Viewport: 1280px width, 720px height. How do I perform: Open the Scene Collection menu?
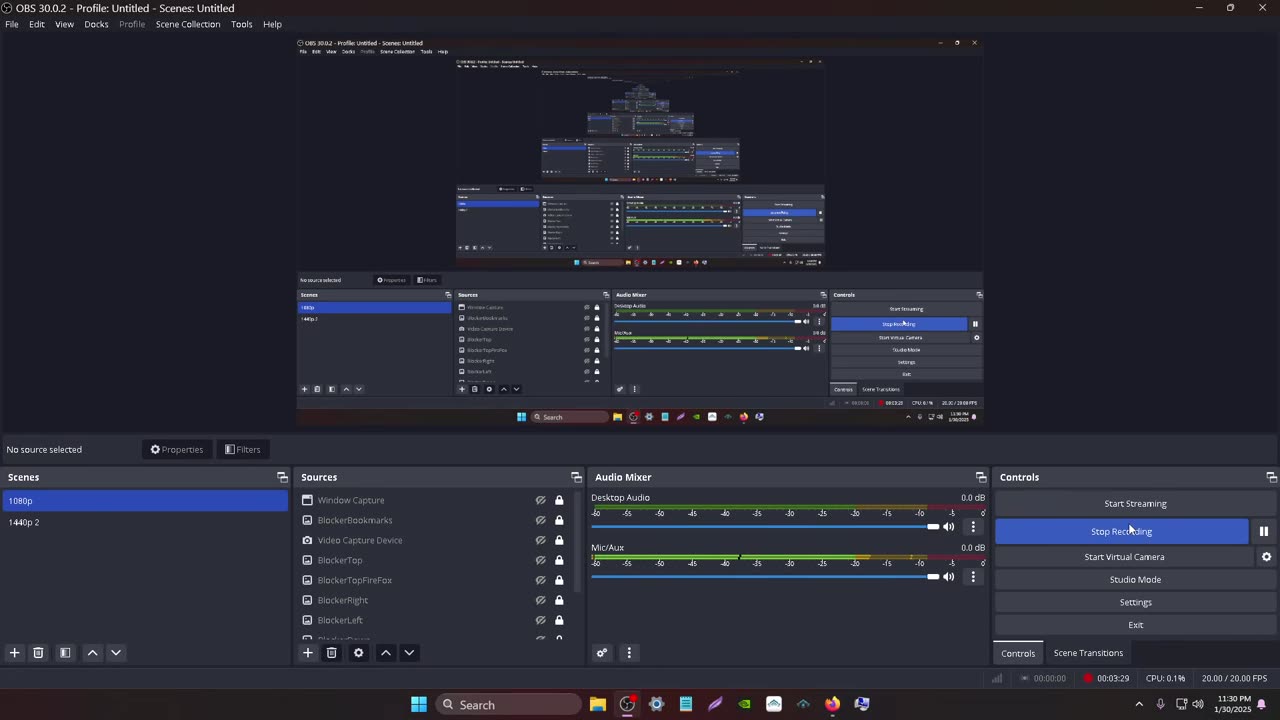[x=188, y=24]
